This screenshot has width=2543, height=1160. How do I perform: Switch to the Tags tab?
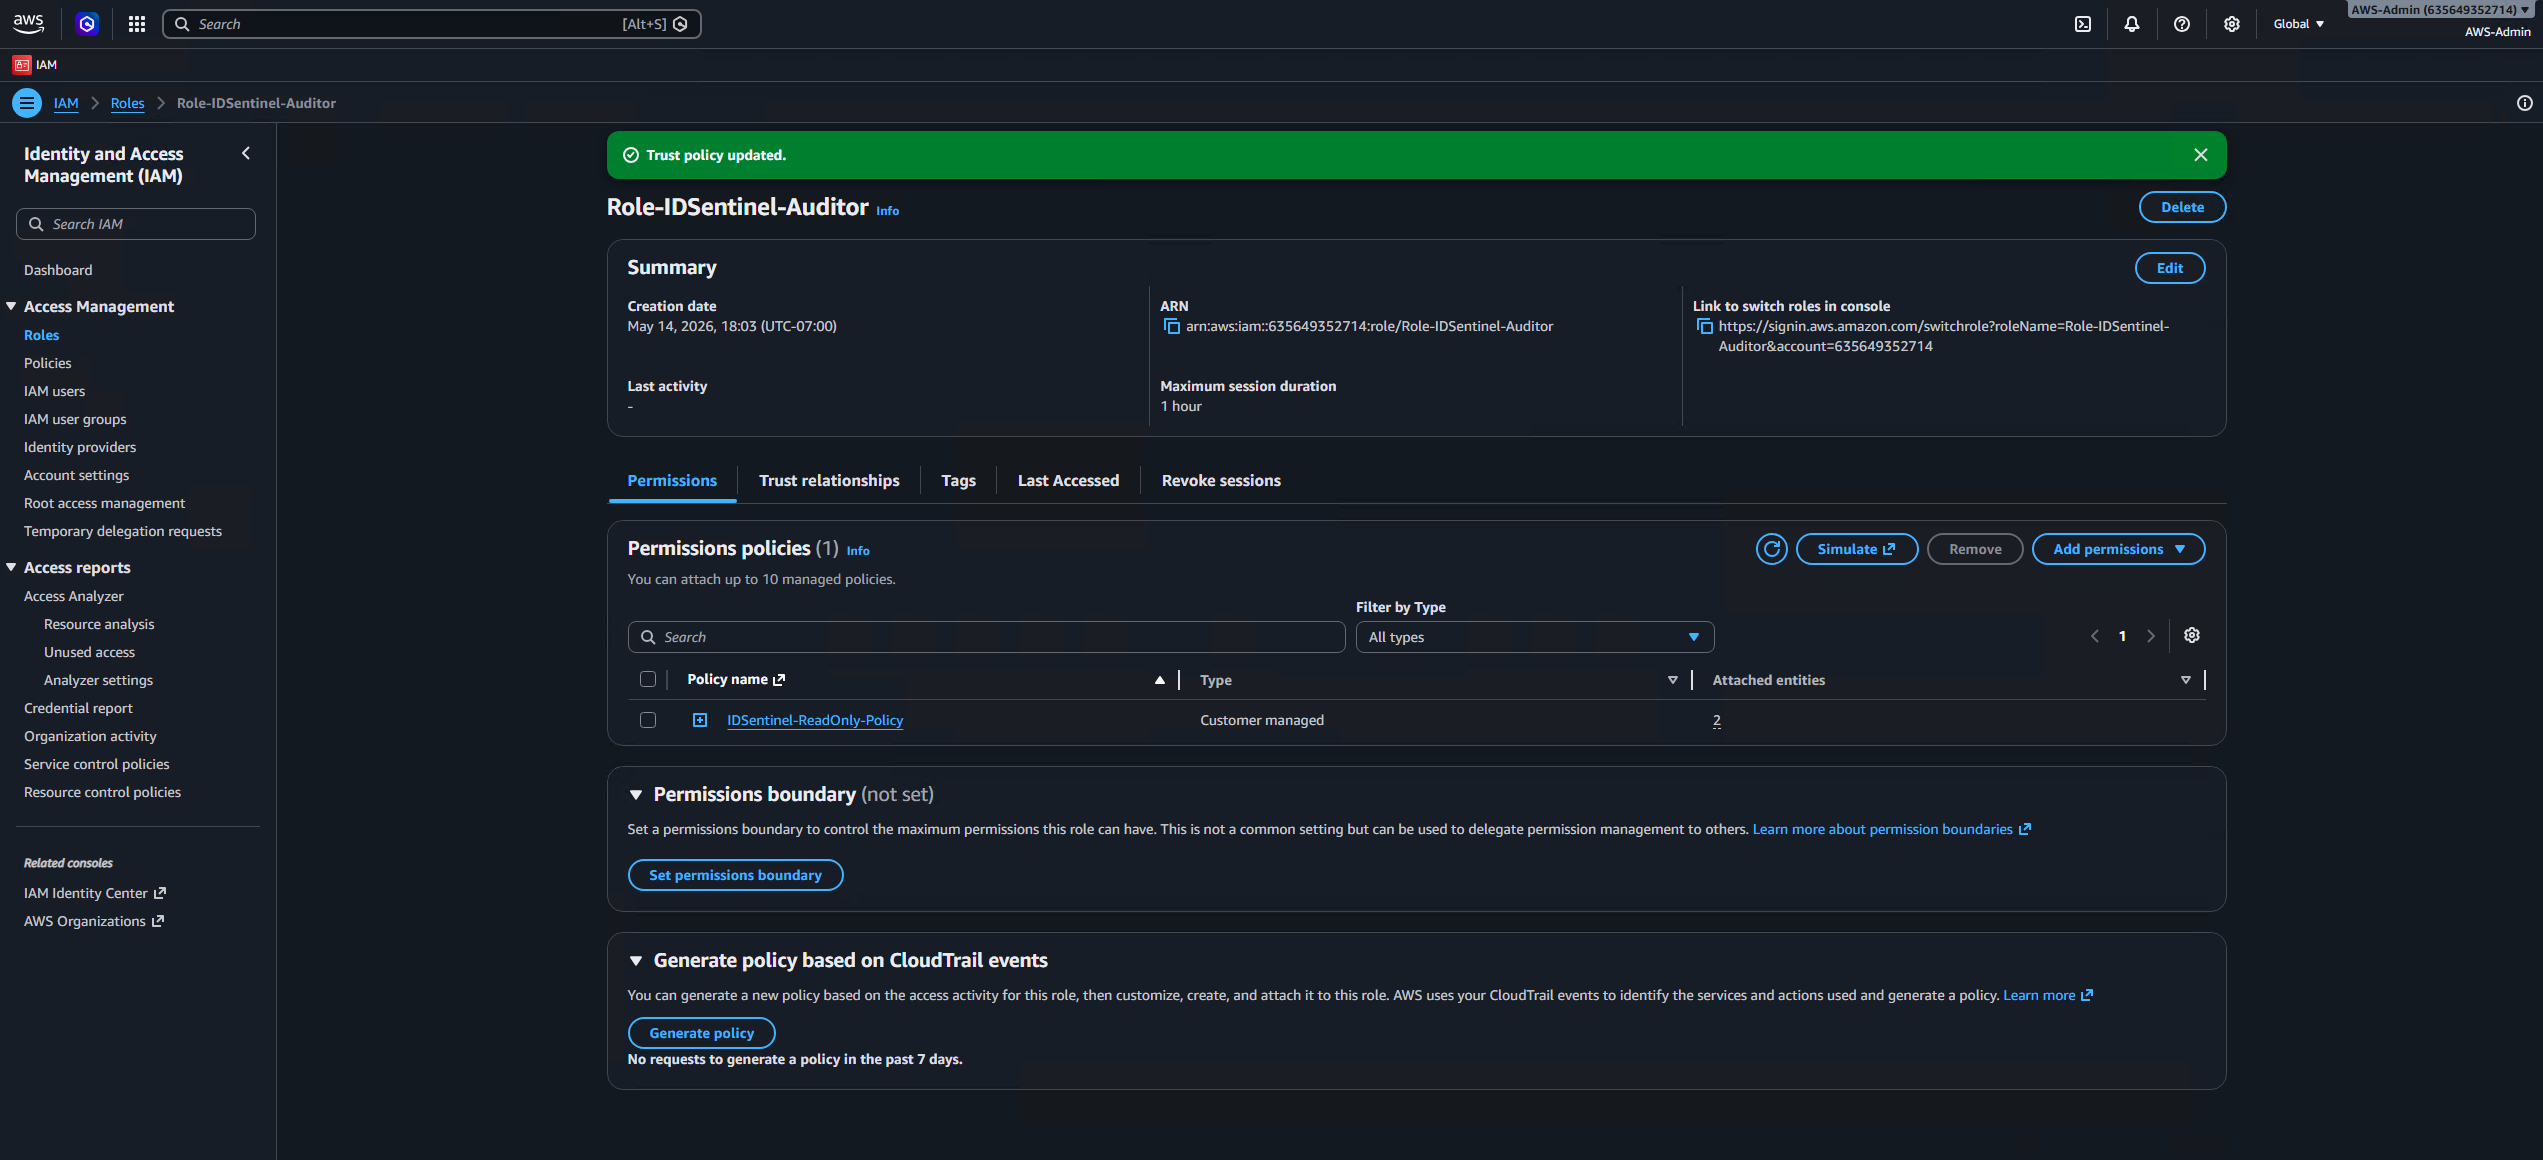coord(958,481)
